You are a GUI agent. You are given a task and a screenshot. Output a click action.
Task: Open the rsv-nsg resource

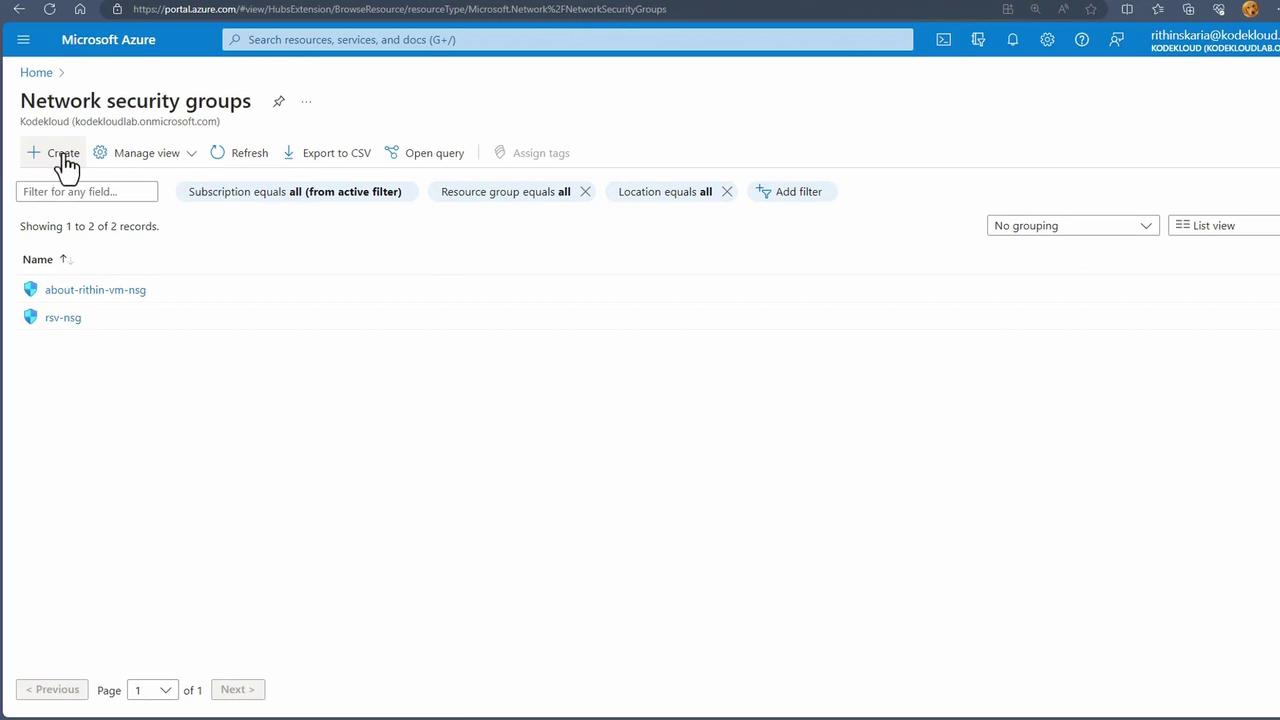pyautogui.click(x=63, y=318)
